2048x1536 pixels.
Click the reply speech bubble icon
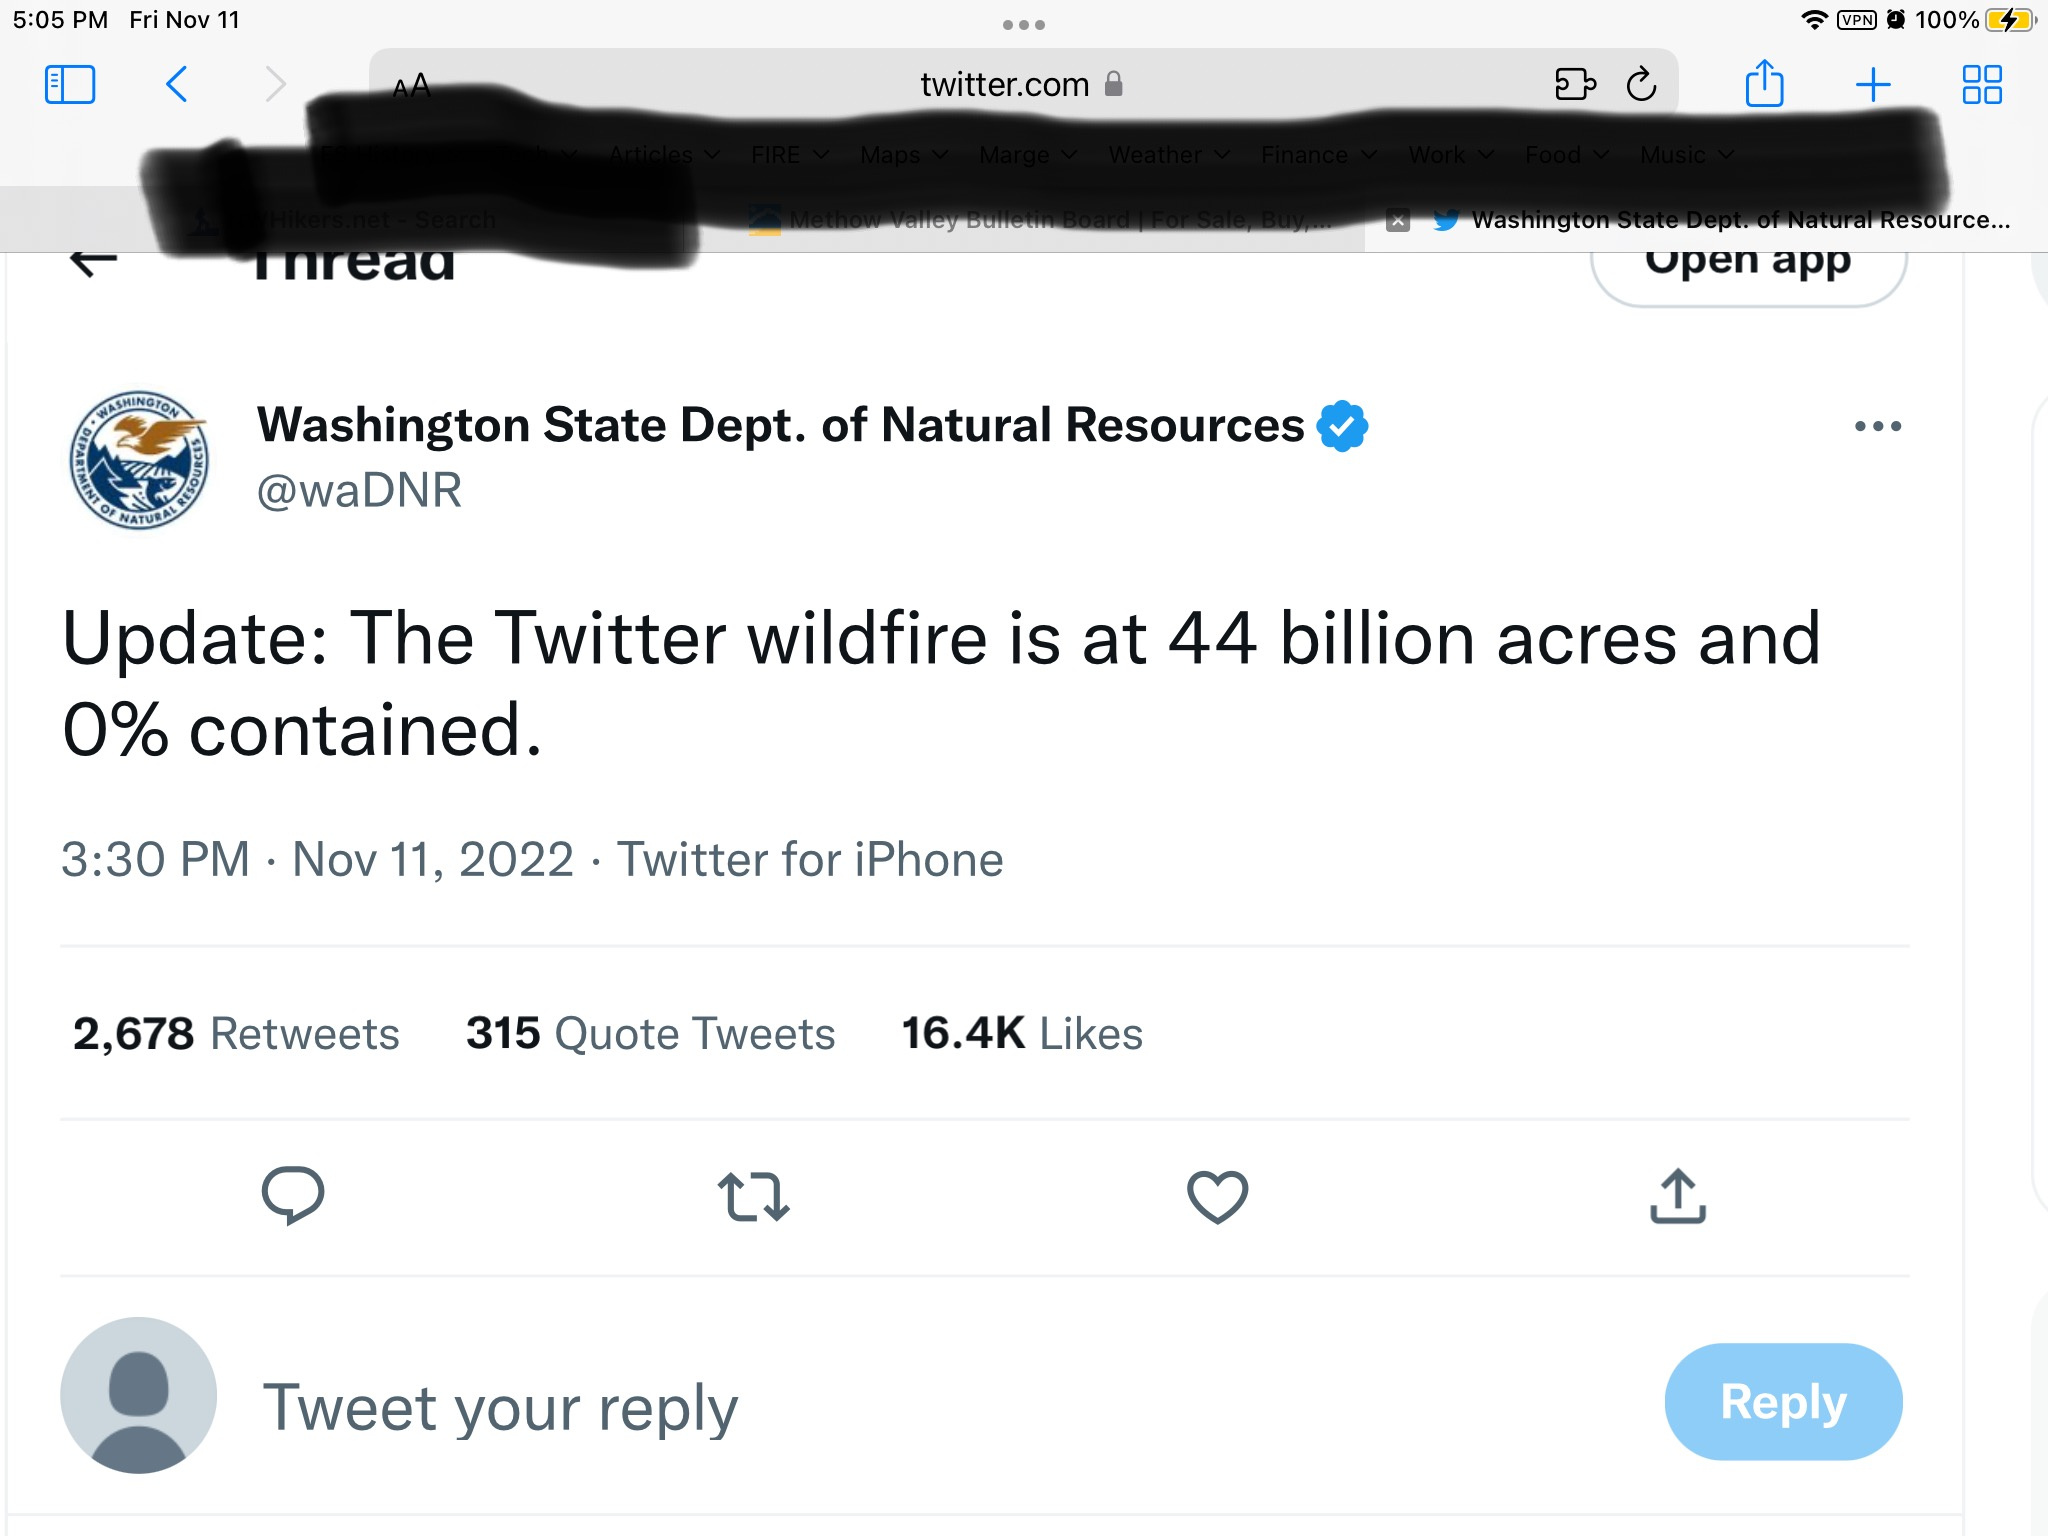(292, 1195)
